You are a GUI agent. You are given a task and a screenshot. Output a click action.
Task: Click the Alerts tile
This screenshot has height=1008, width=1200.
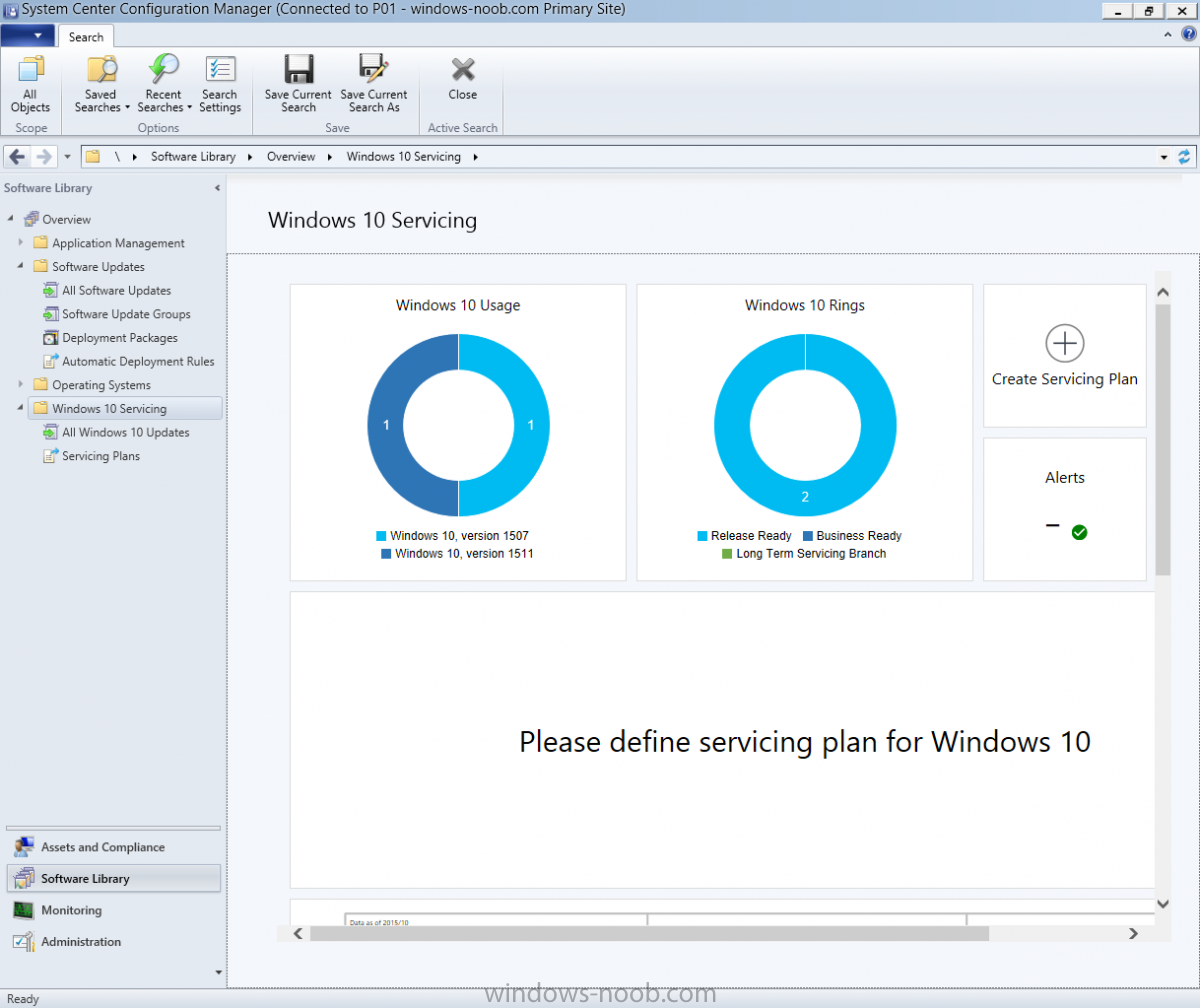1065,509
